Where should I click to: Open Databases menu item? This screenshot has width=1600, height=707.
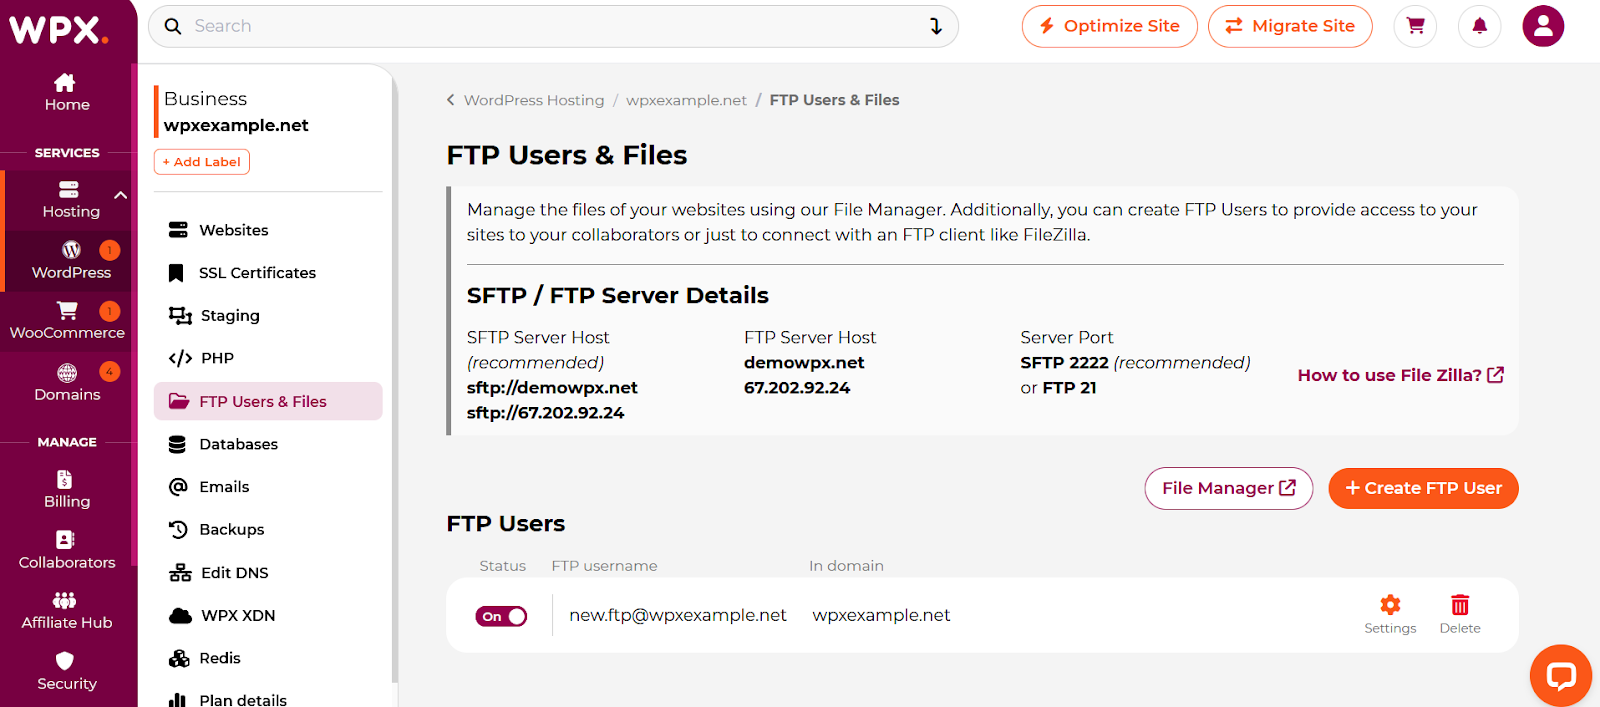pyautogui.click(x=268, y=444)
